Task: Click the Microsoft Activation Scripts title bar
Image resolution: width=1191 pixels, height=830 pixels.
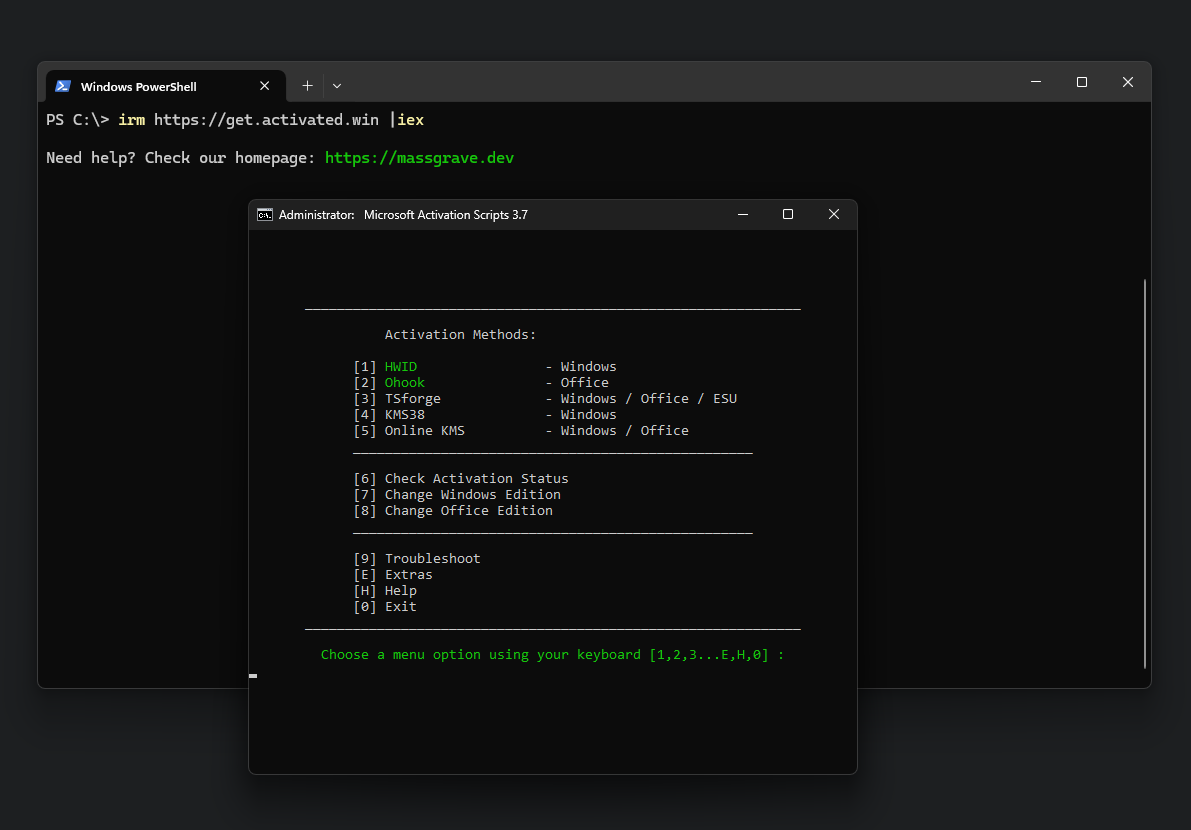Action: point(600,215)
